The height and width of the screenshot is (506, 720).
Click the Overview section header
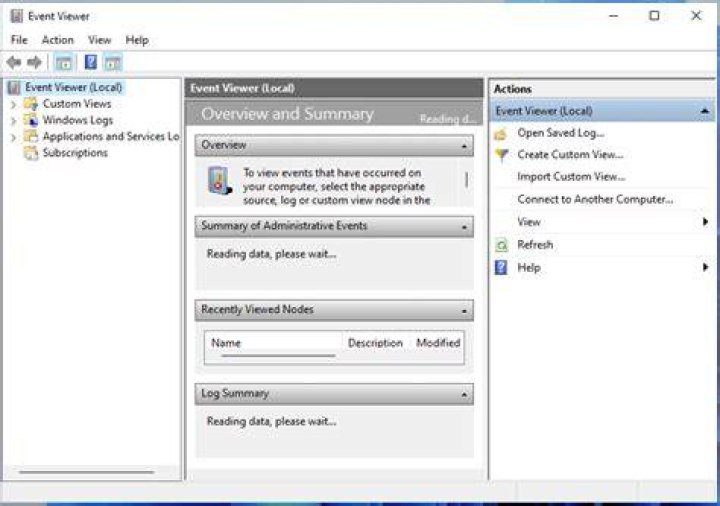pos(334,146)
